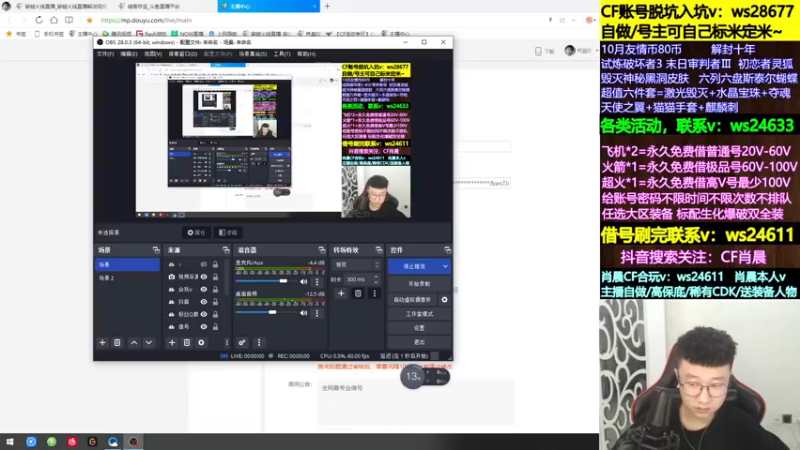Mute the 麦克风/Aux speaker icon
The width and height of the screenshot is (800, 450).
(304, 282)
